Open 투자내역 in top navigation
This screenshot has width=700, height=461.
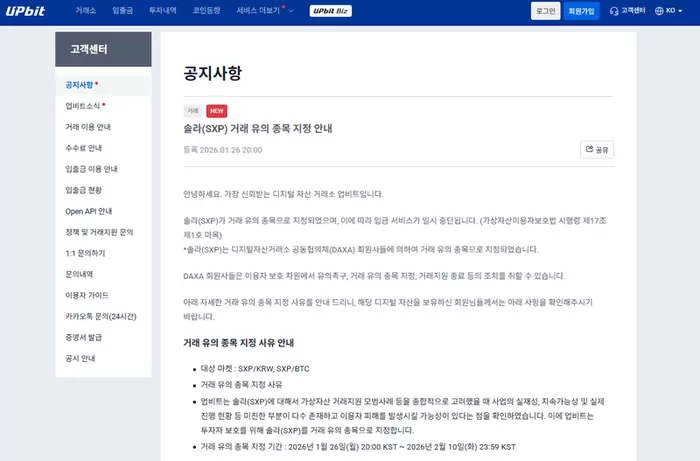[x=162, y=10]
